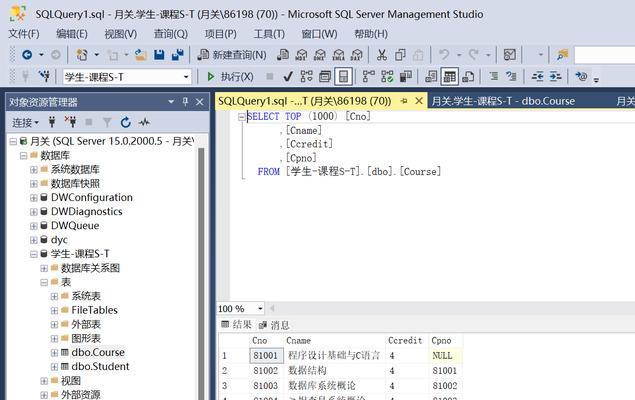Click the DAX query icon
Viewport: 635px width, 400px height.
click(x=356, y=55)
